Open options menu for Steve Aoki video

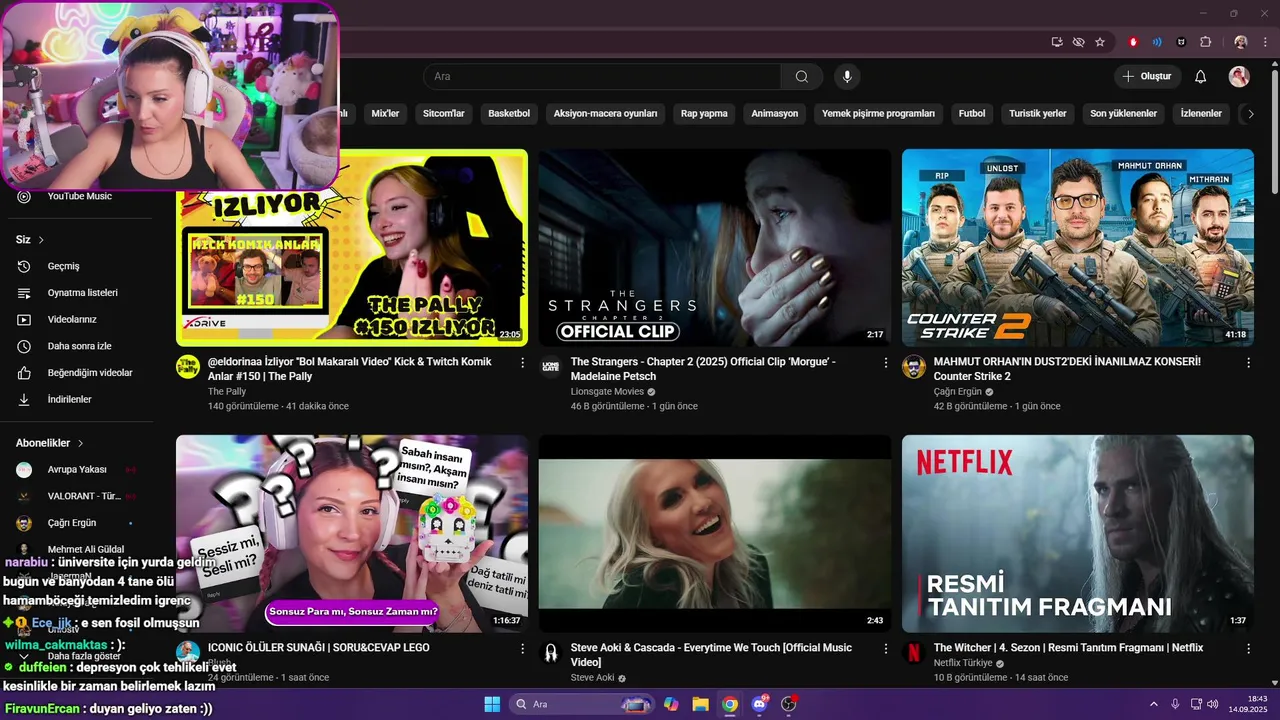tap(885, 649)
